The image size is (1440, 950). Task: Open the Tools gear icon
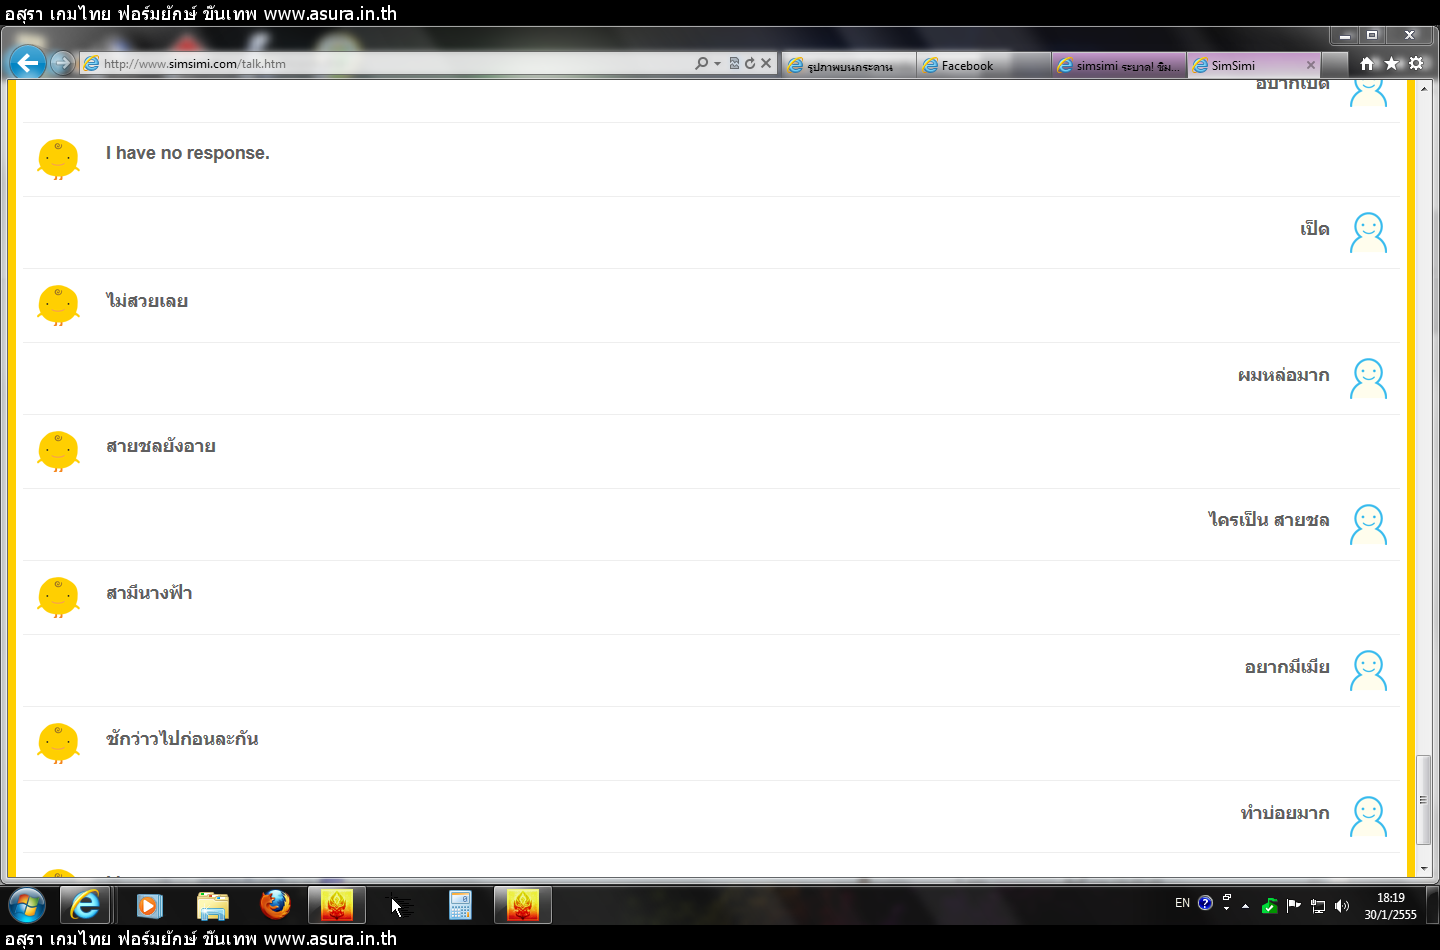point(1416,63)
